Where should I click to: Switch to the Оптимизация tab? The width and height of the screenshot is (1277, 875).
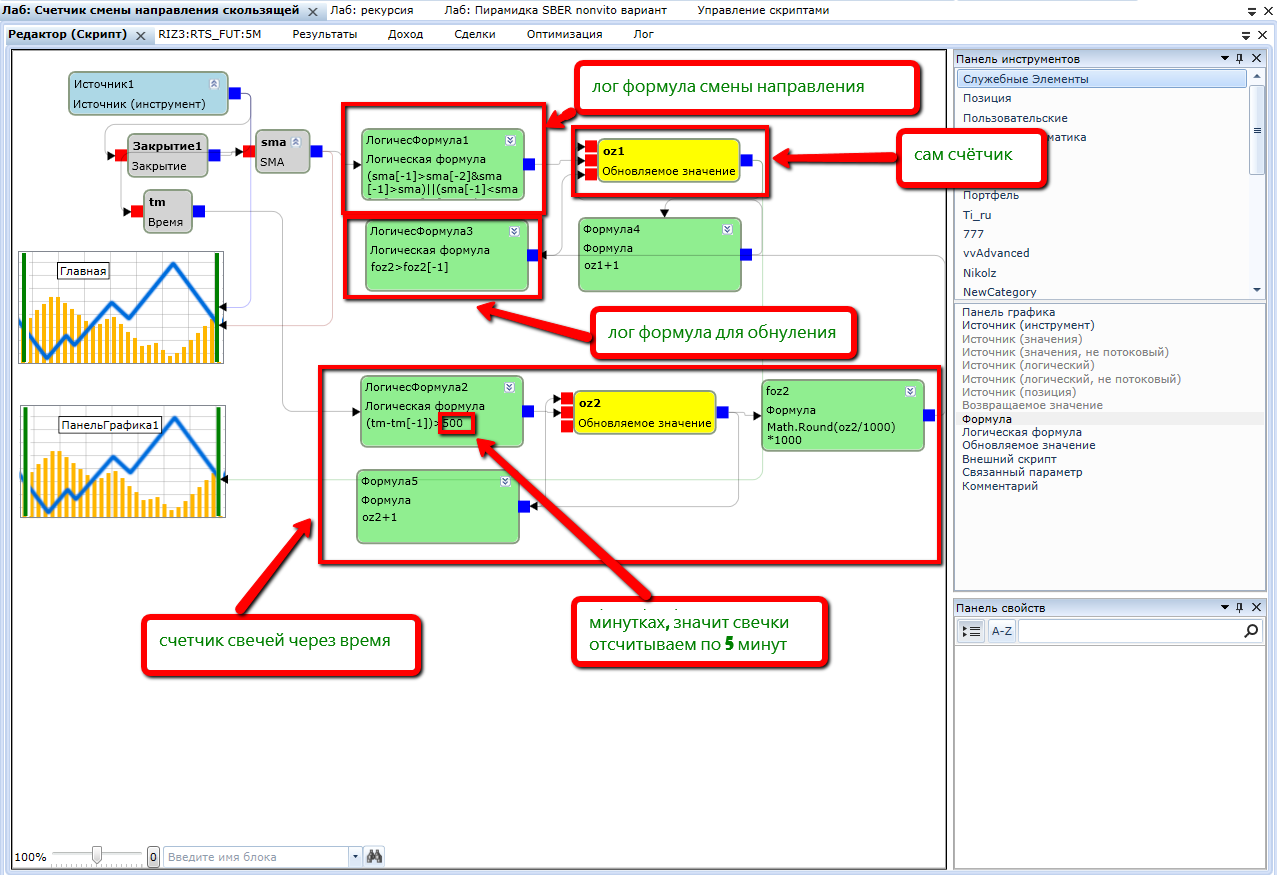click(564, 34)
